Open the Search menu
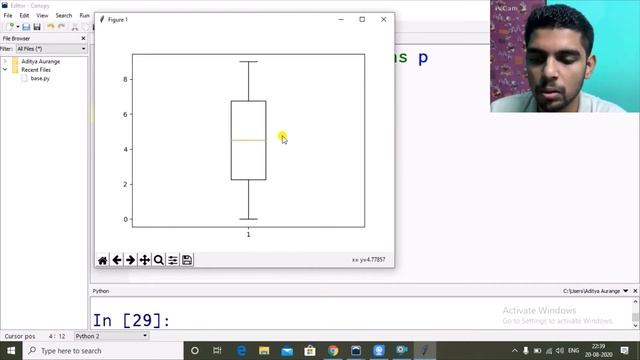The image size is (640, 360). (x=64, y=16)
